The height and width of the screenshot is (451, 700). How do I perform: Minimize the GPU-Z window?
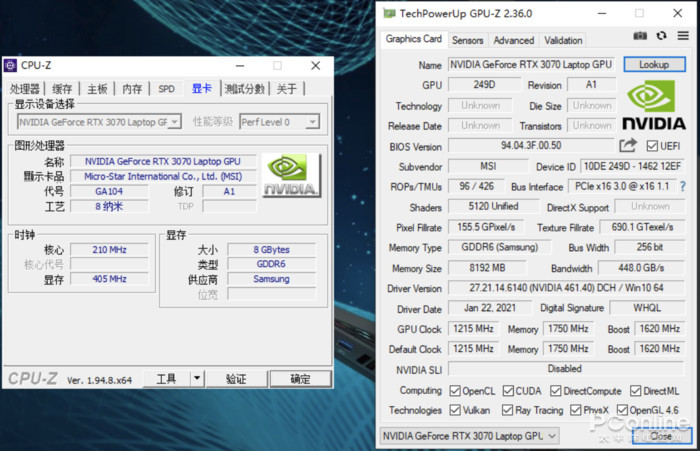coord(602,13)
